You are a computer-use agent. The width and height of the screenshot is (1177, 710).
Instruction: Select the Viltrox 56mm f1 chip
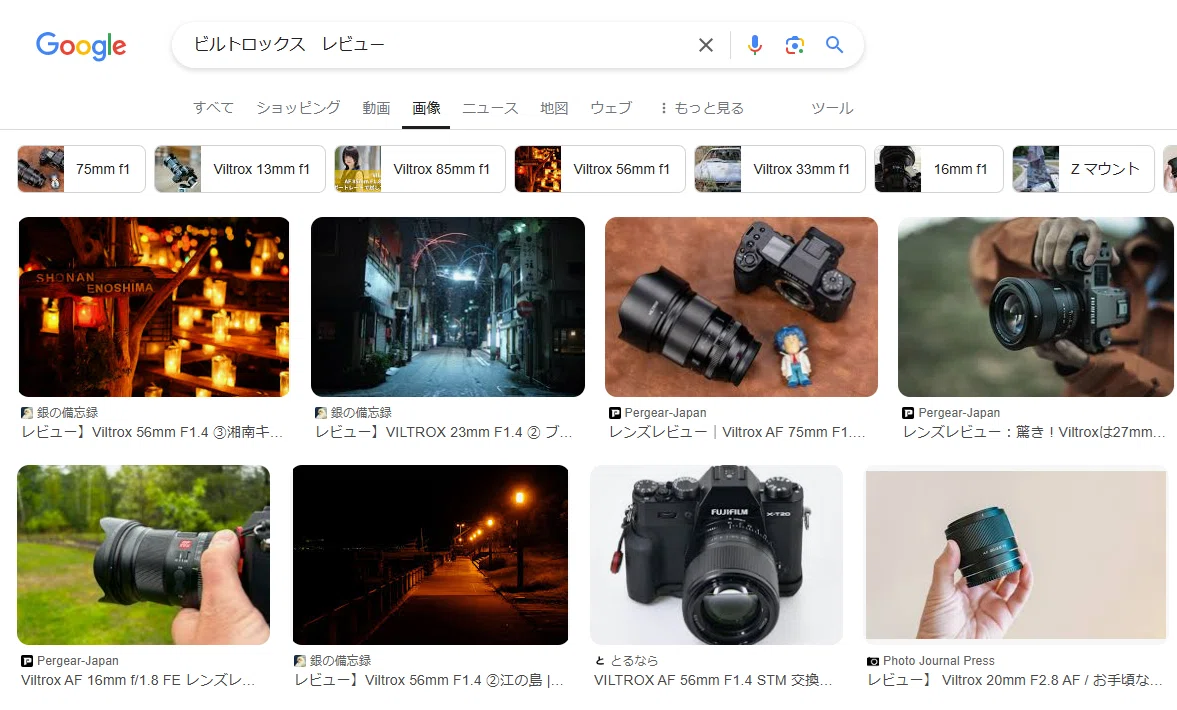pos(600,169)
